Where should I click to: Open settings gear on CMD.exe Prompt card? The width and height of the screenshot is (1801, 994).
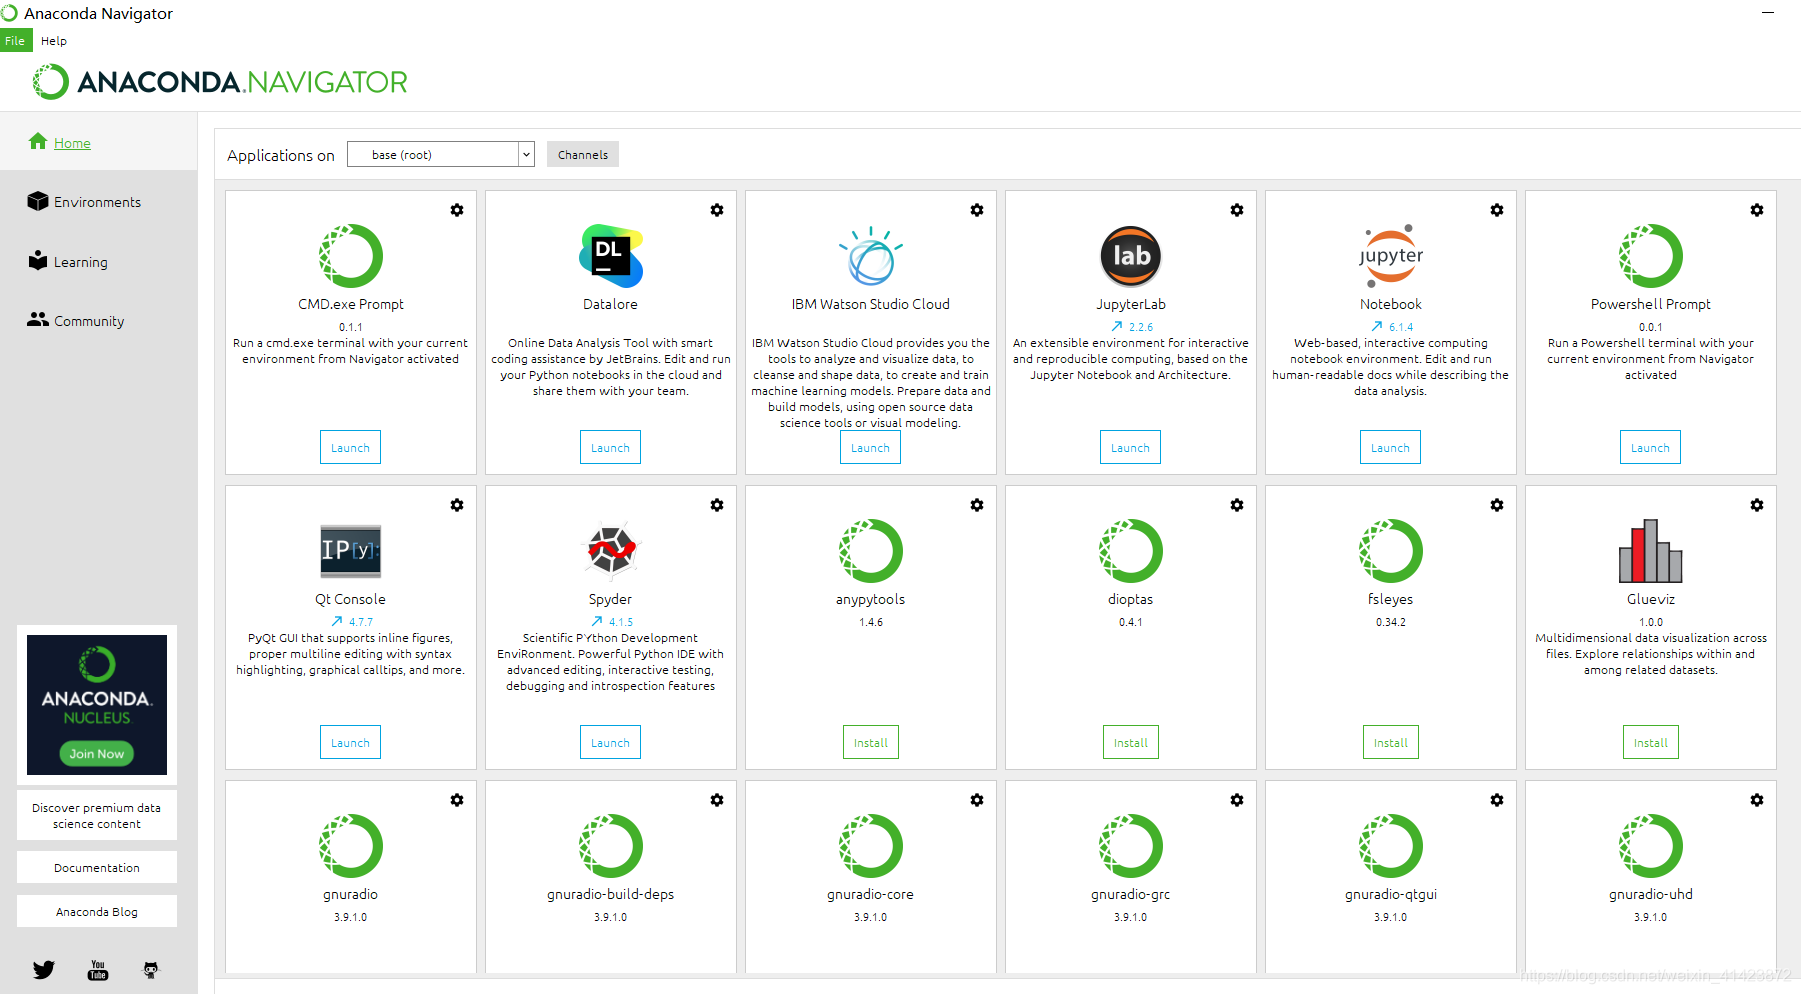(457, 210)
